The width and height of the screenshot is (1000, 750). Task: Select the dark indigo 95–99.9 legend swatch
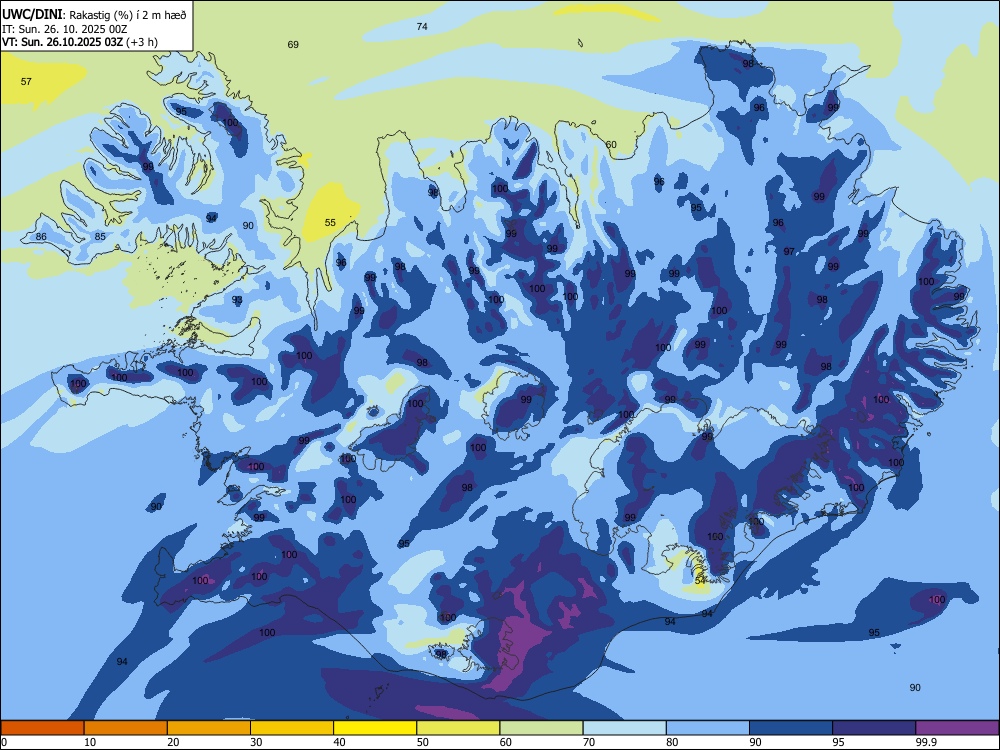(x=874, y=728)
